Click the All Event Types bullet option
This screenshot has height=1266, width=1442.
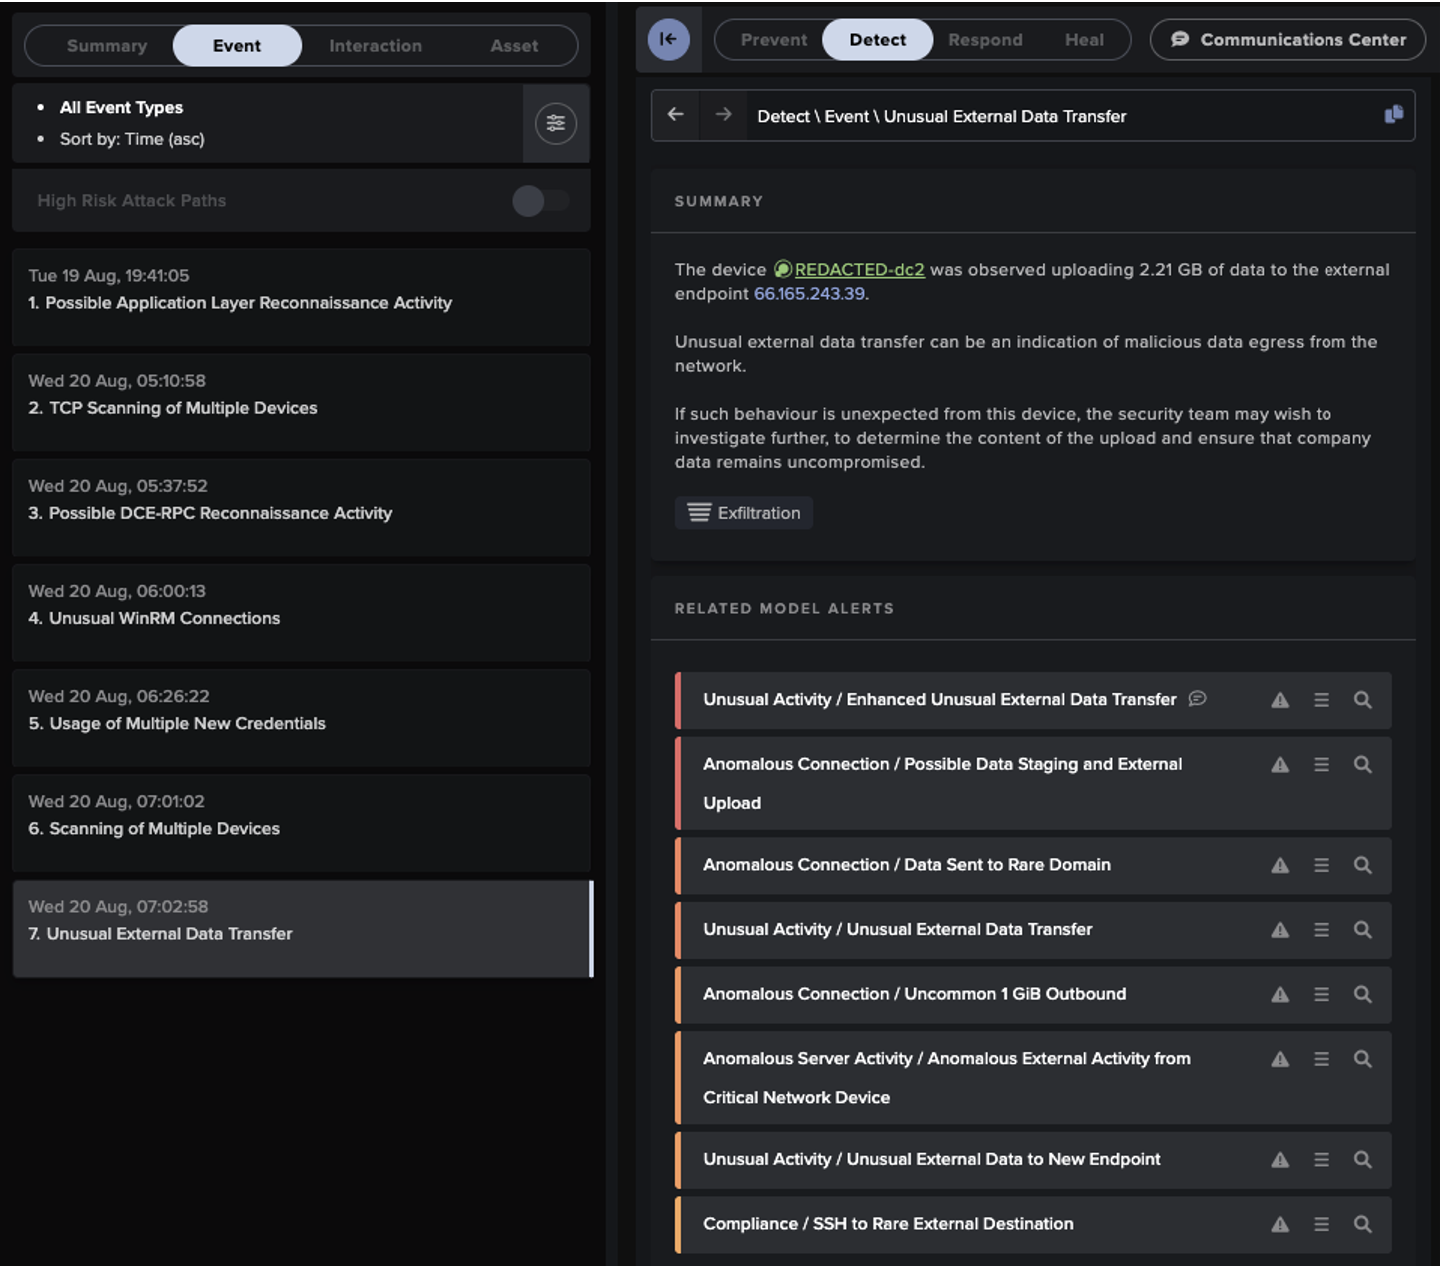coord(121,107)
